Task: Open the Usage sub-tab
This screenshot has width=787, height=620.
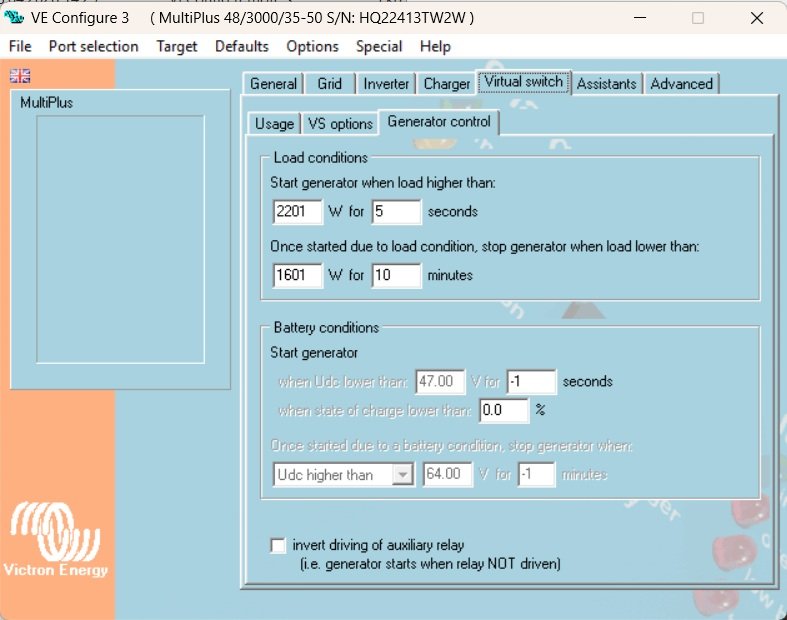Action: click(x=274, y=123)
